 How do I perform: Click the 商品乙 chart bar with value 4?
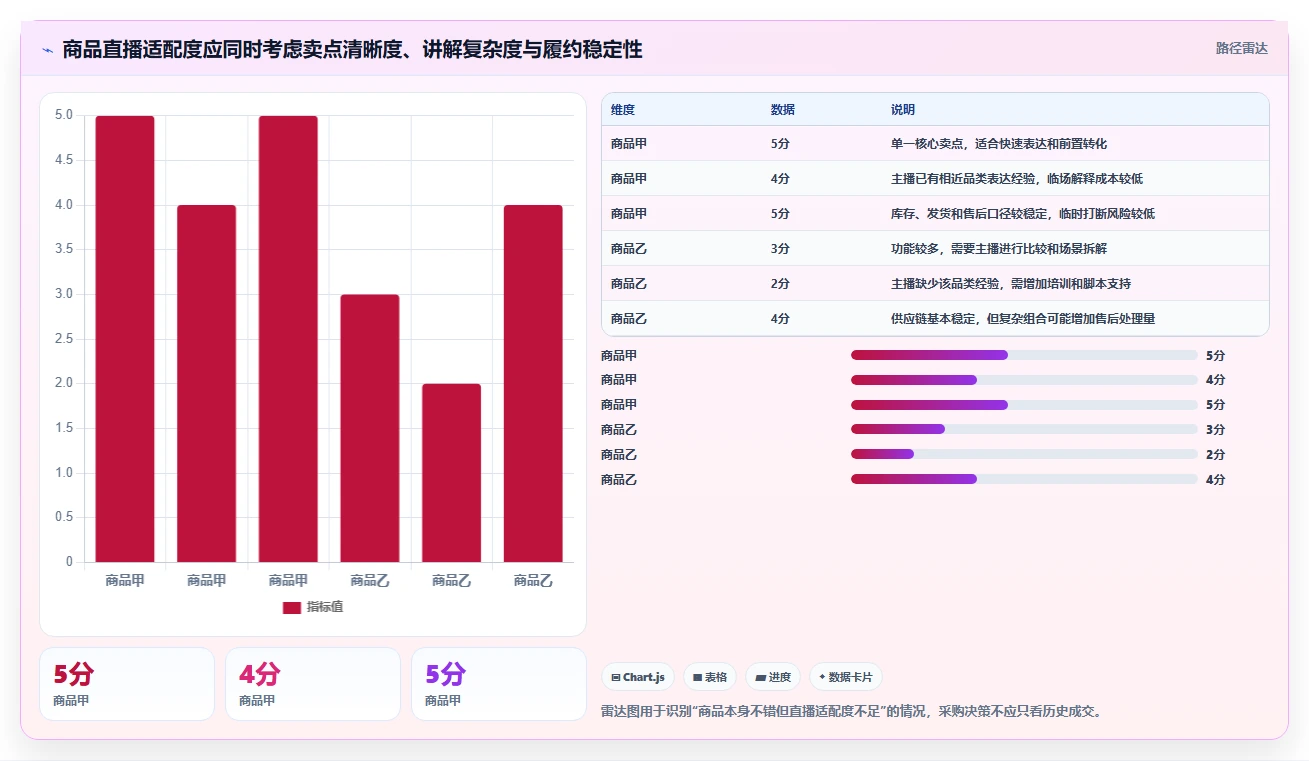point(533,383)
